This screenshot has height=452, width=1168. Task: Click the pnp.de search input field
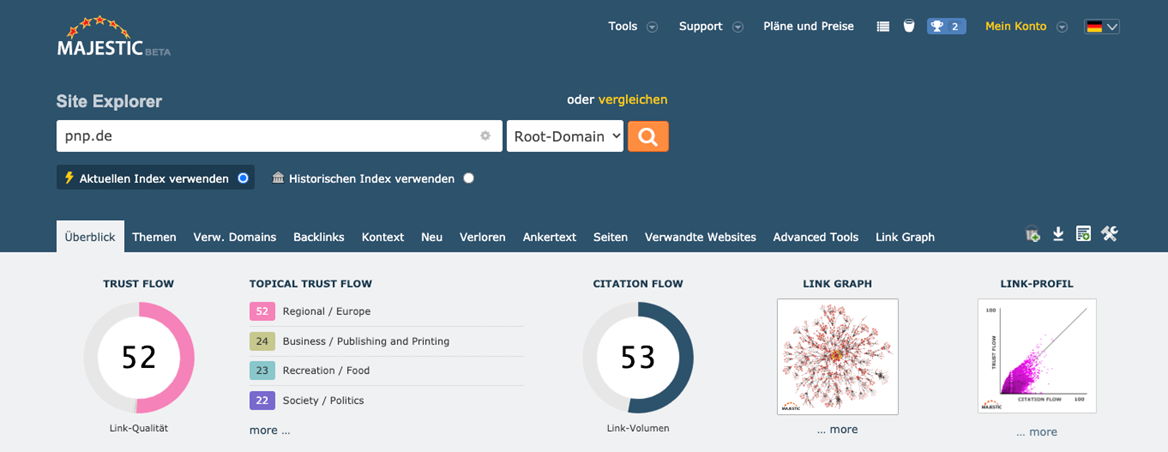pyautogui.click(x=279, y=136)
